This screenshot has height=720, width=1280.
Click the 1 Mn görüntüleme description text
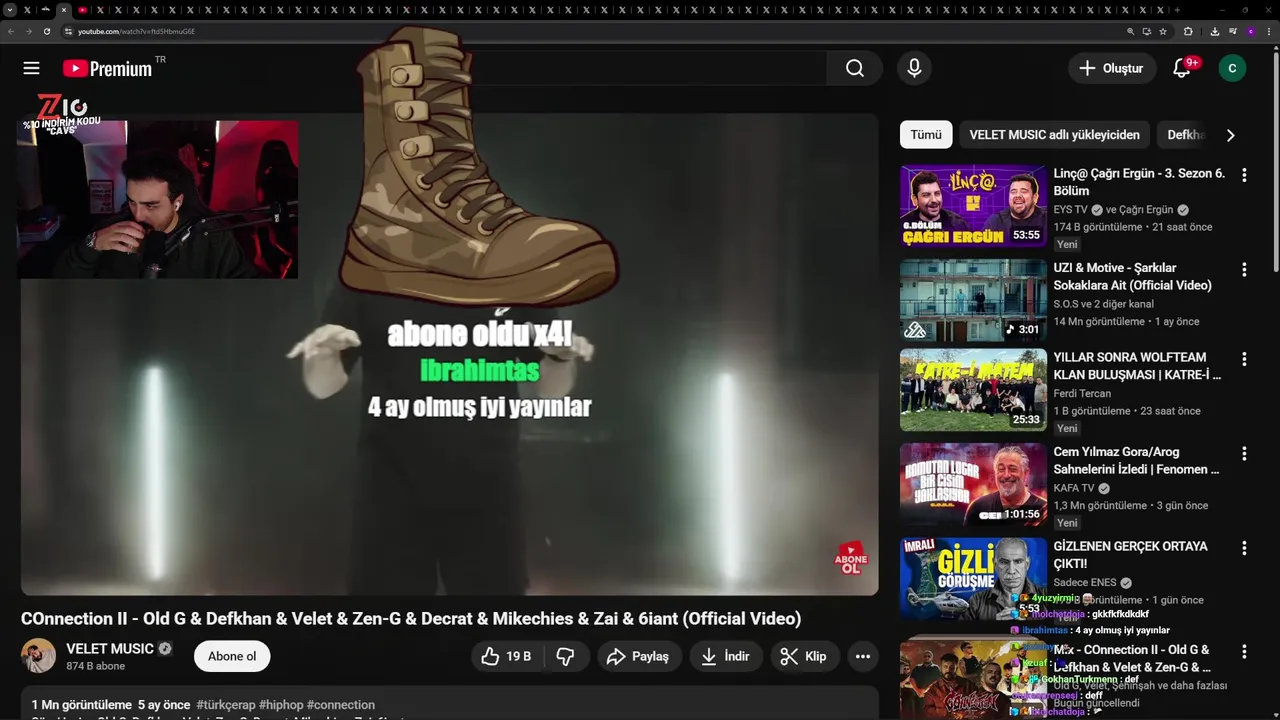tap(81, 705)
